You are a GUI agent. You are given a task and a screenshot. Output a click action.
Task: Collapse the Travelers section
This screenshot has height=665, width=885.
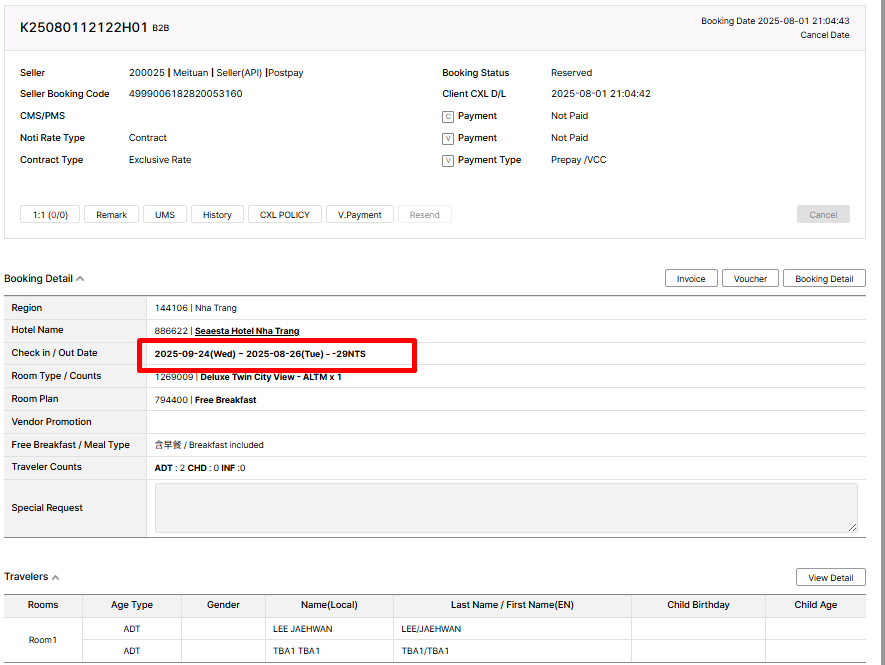(x=55, y=577)
